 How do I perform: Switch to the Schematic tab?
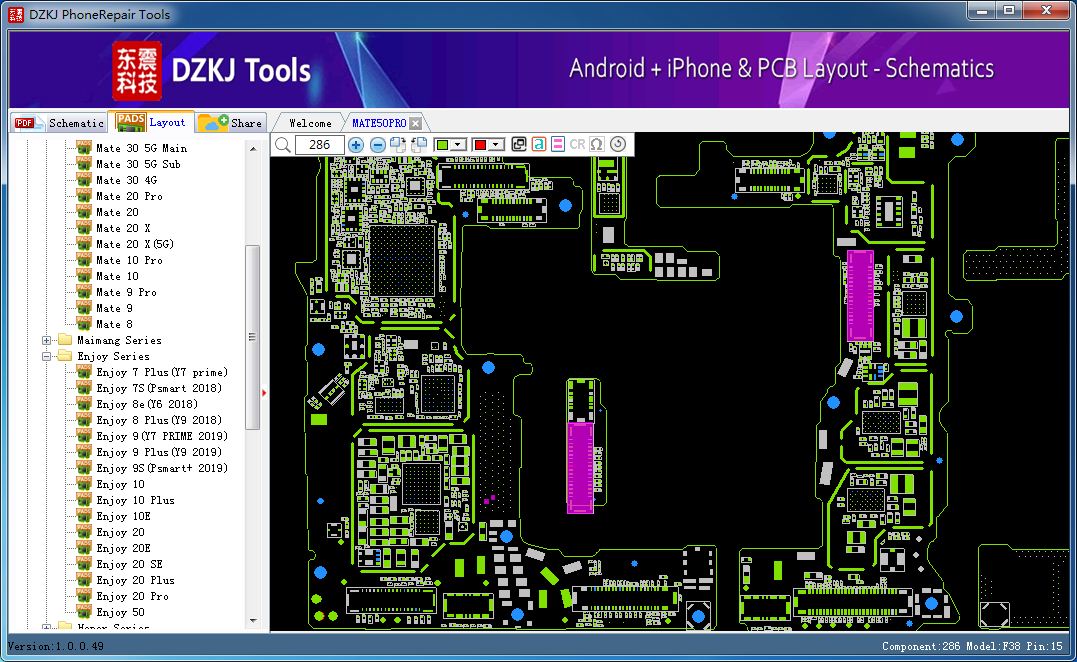tap(60, 123)
